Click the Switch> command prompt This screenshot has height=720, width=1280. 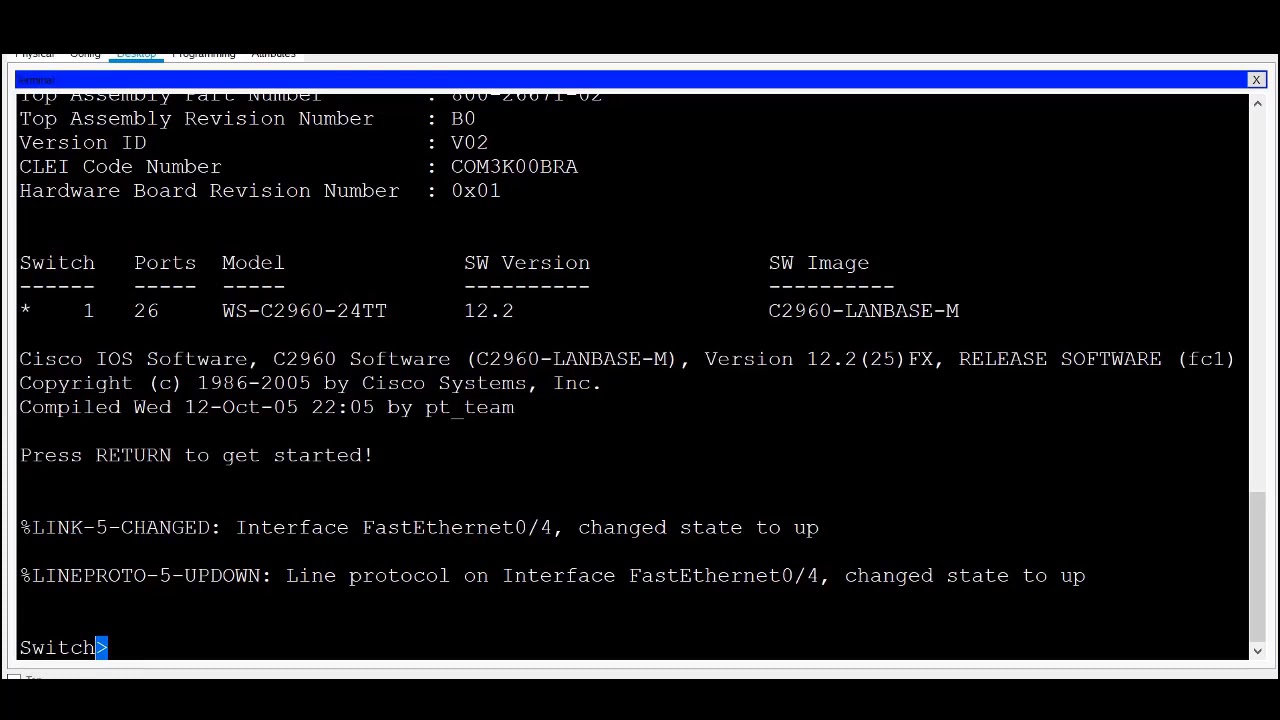pos(58,647)
